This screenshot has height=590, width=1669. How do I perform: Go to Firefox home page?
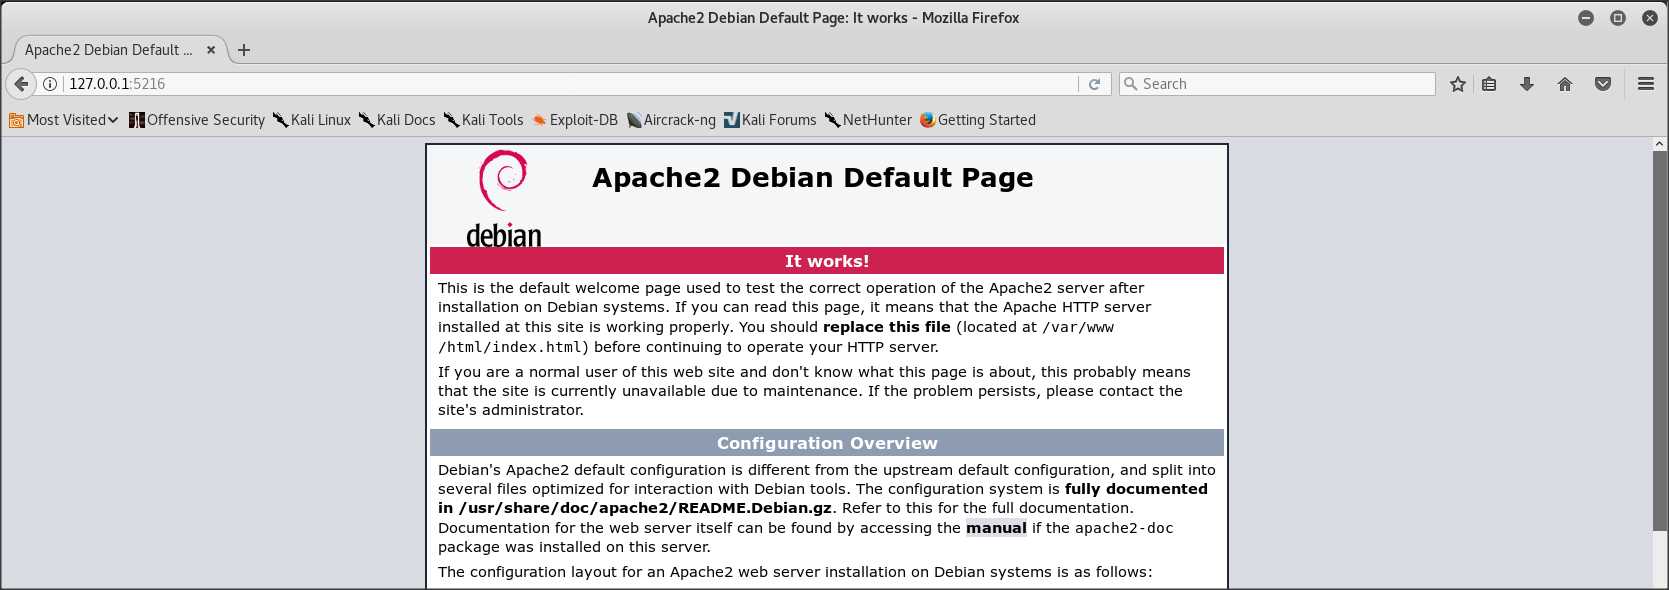tap(1565, 84)
